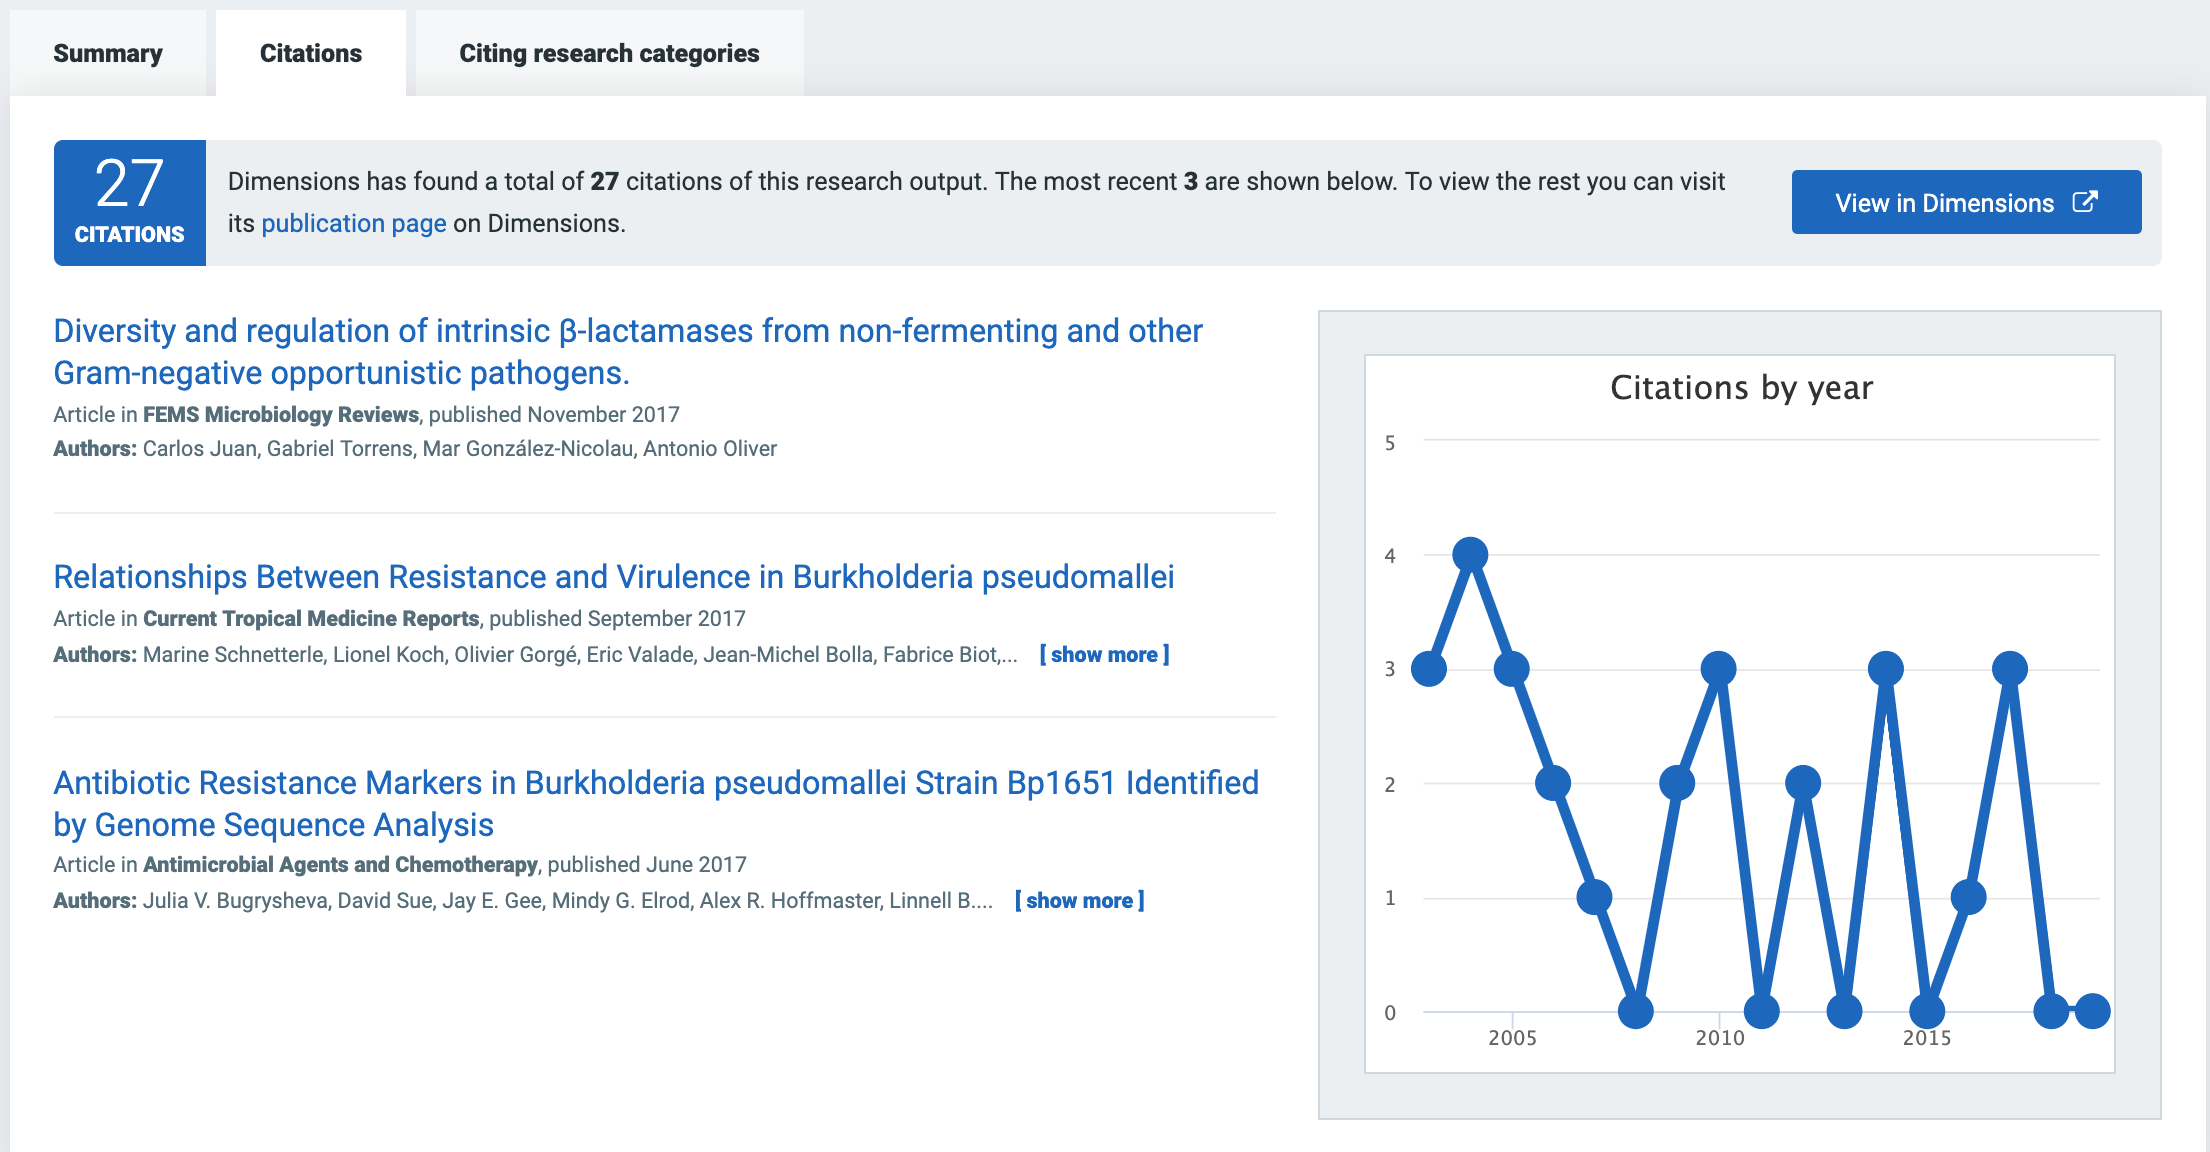
Task: Click the peak data point at value 4
Action: coord(1470,554)
